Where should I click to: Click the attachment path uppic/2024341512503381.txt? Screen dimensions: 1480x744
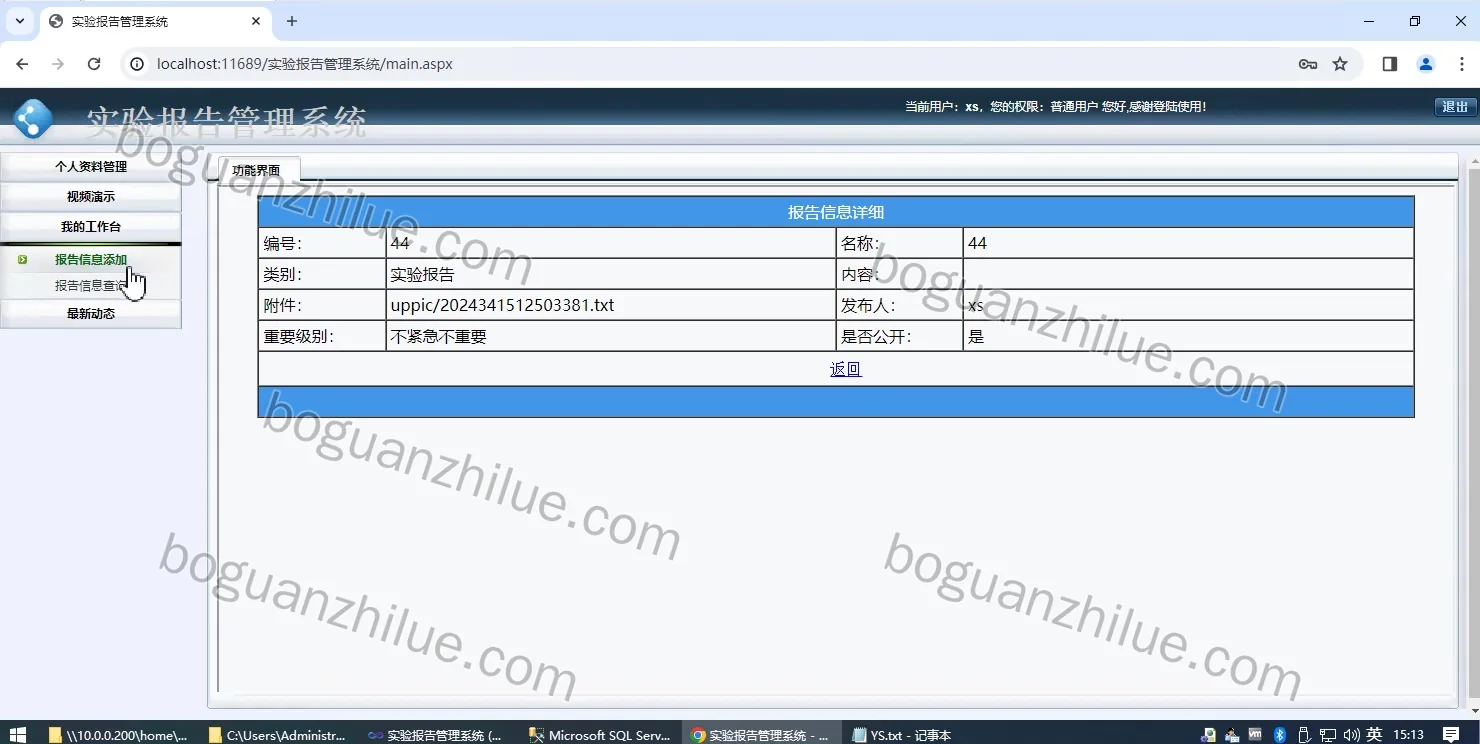502,306
